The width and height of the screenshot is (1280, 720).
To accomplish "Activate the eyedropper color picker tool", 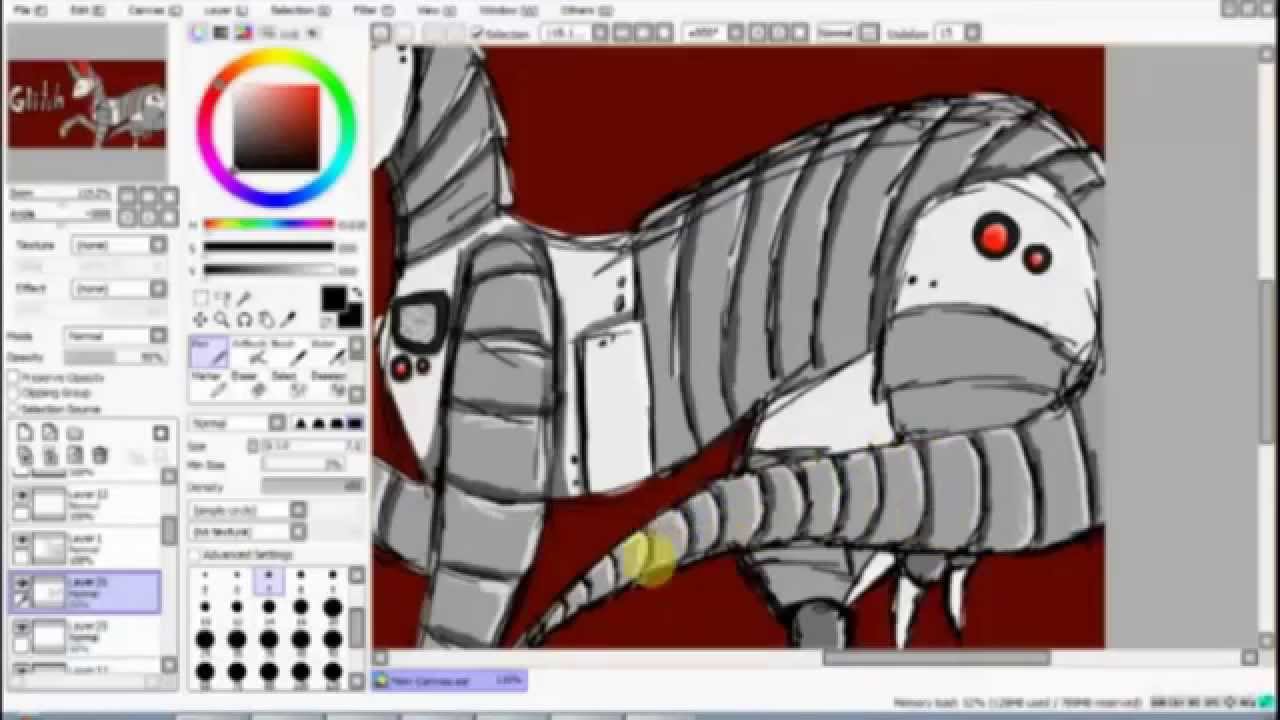I will (288, 320).
